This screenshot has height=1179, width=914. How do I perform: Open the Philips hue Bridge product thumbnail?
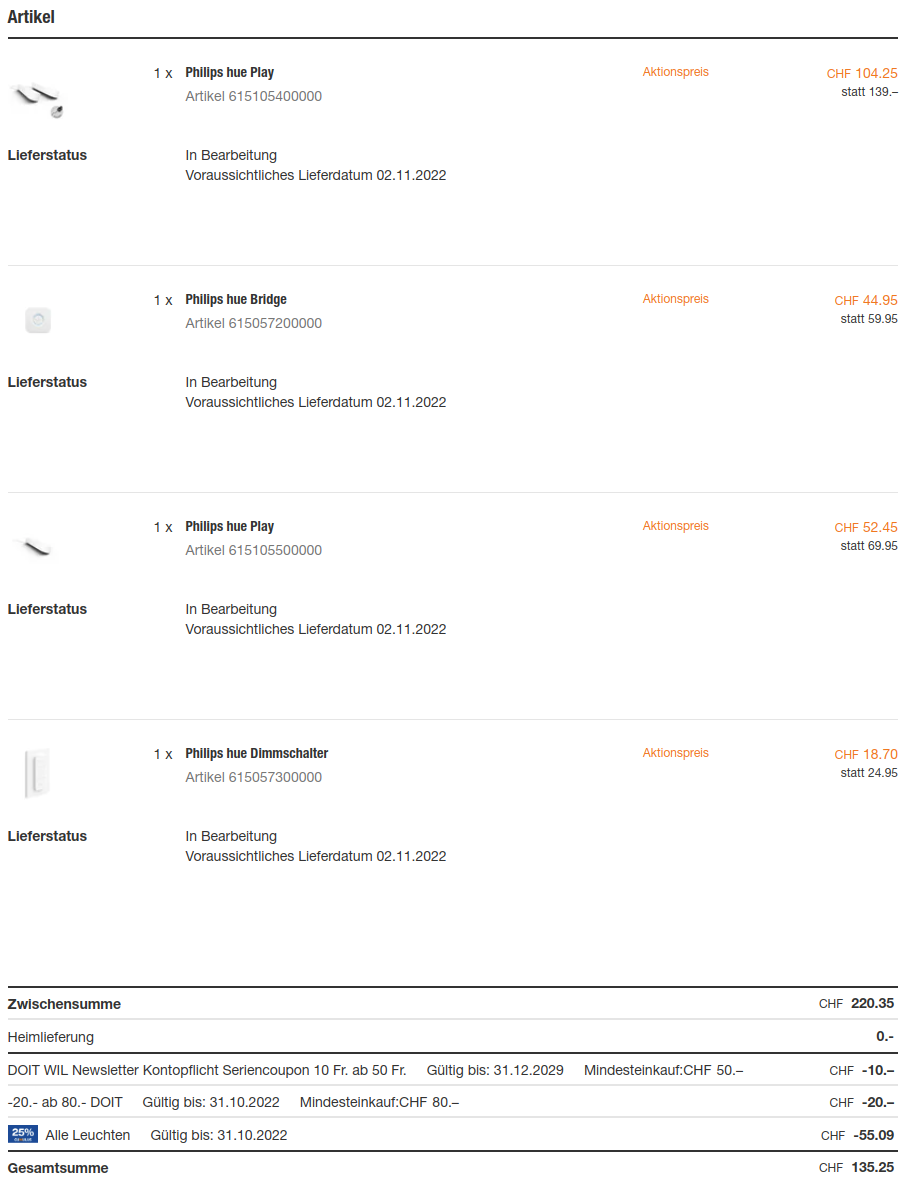click(x=37, y=320)
